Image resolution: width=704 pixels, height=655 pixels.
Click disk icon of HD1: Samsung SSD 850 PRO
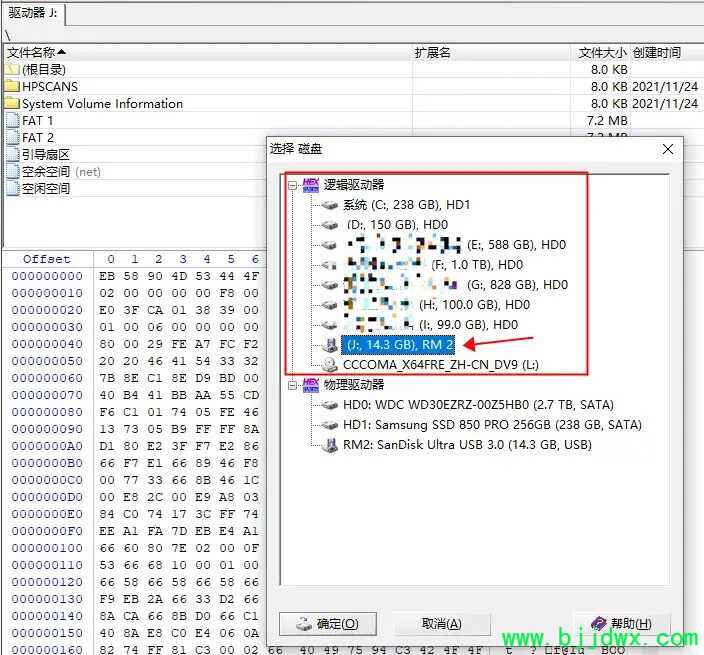pos(330,425)
